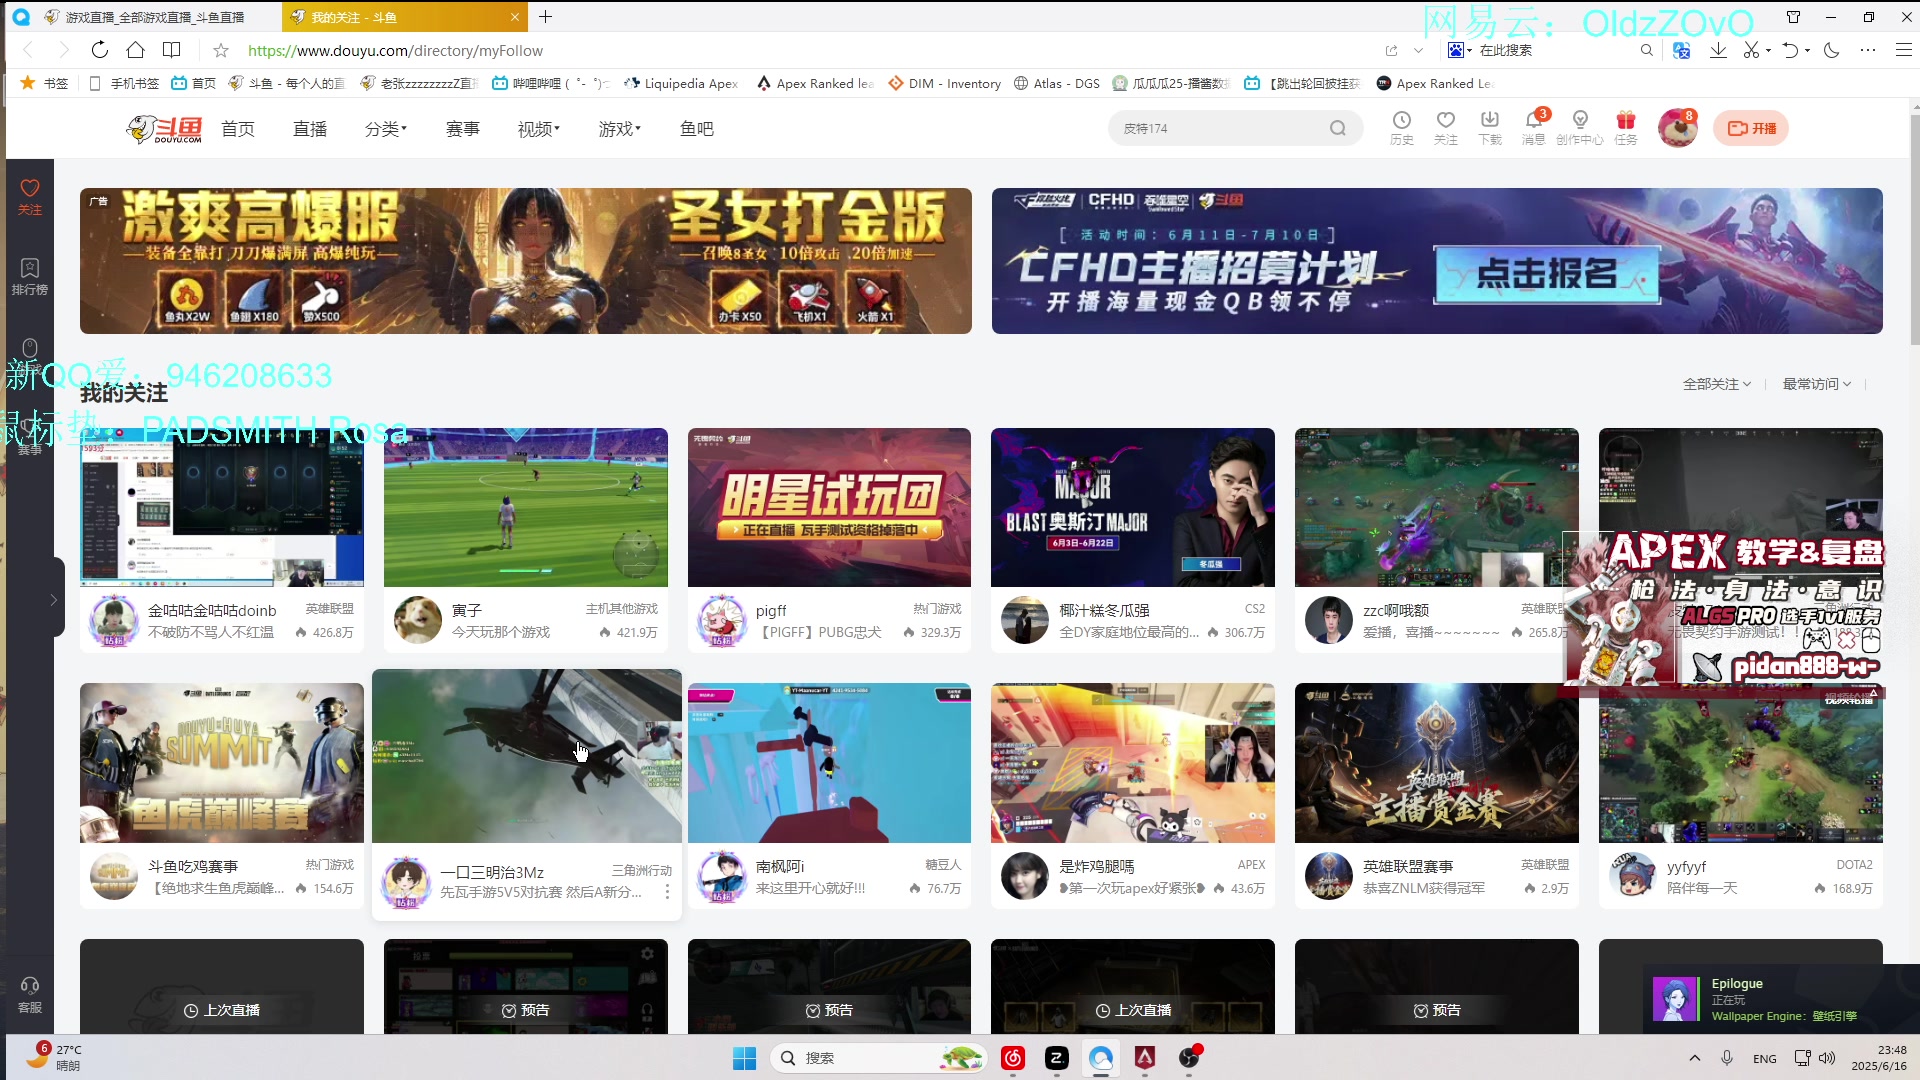Image resolution: width=1920 pixels, height=1080 pixels.
Task: Select 关注 heart in left sidebar
Action: coord(30,196)
